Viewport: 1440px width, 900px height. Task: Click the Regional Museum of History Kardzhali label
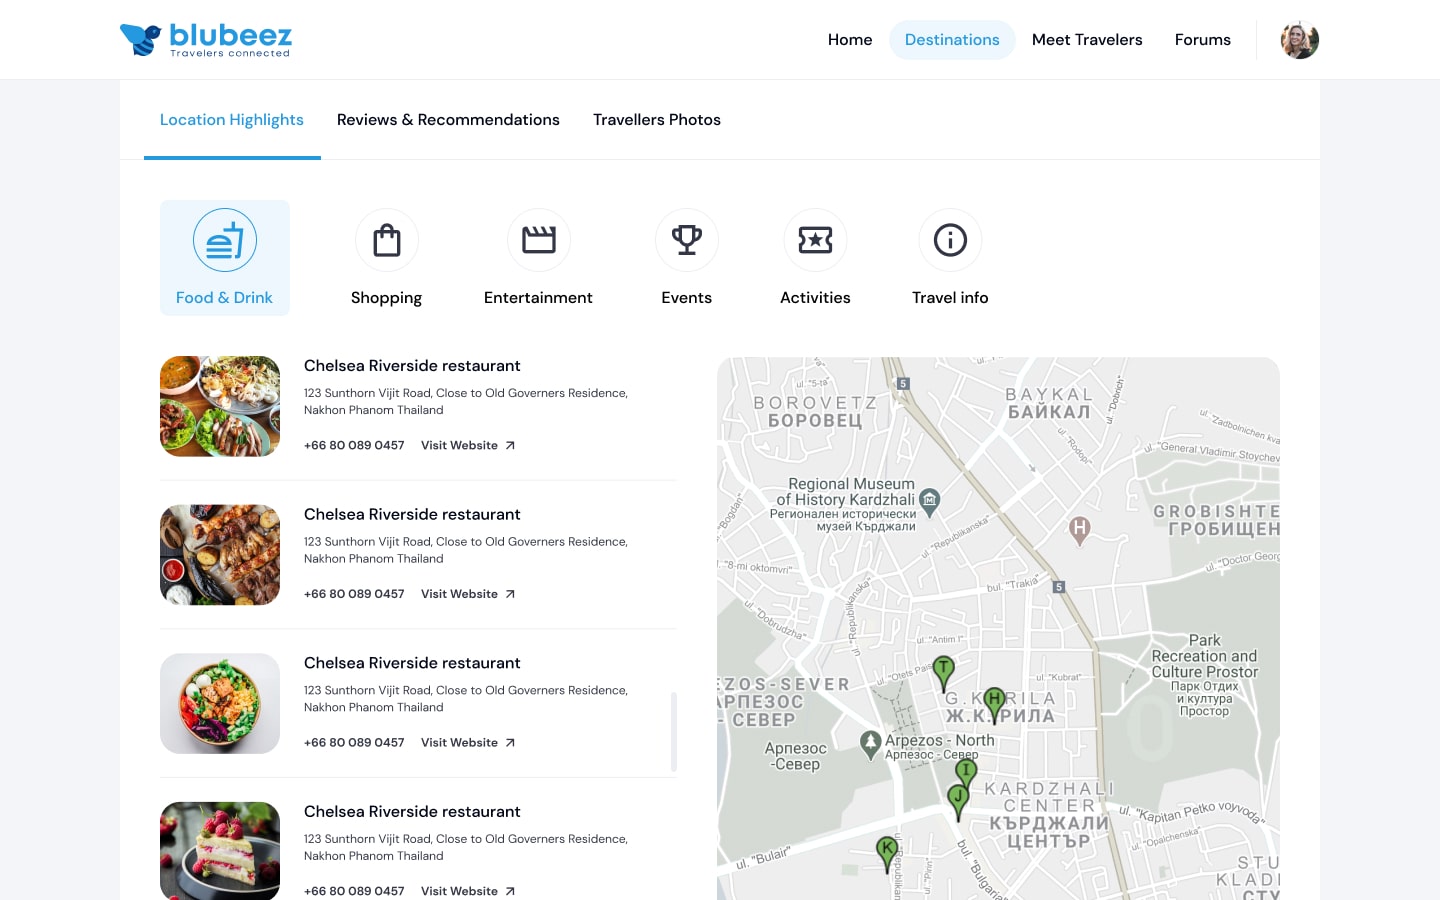[x=845, y=504]
